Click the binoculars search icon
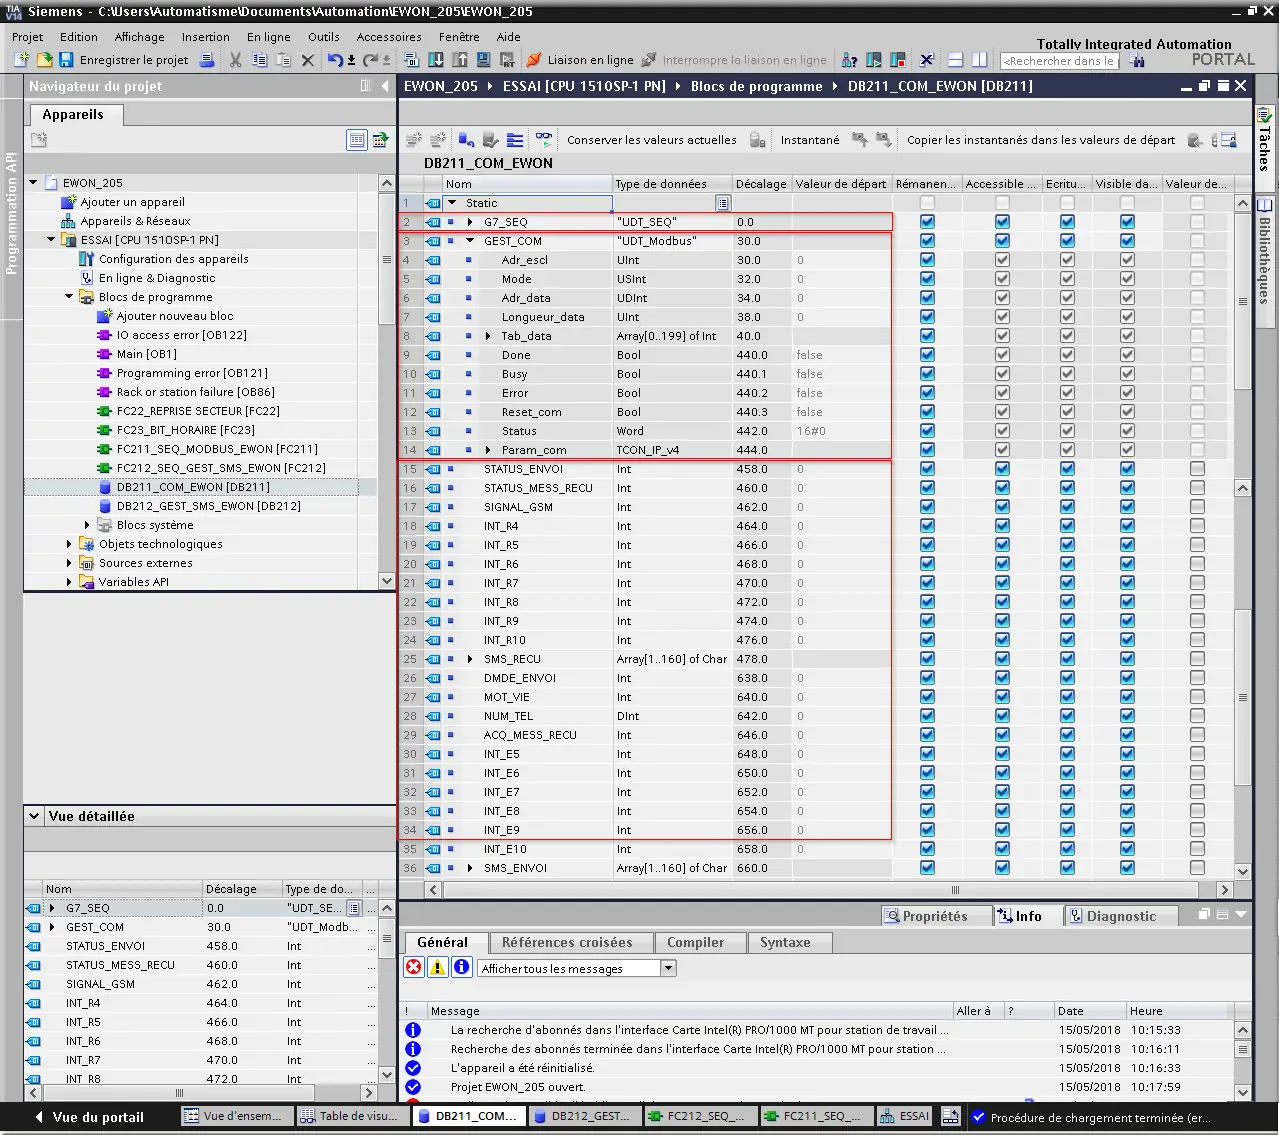Screen dimensions: 1279x1135 tap(1137, 60)
